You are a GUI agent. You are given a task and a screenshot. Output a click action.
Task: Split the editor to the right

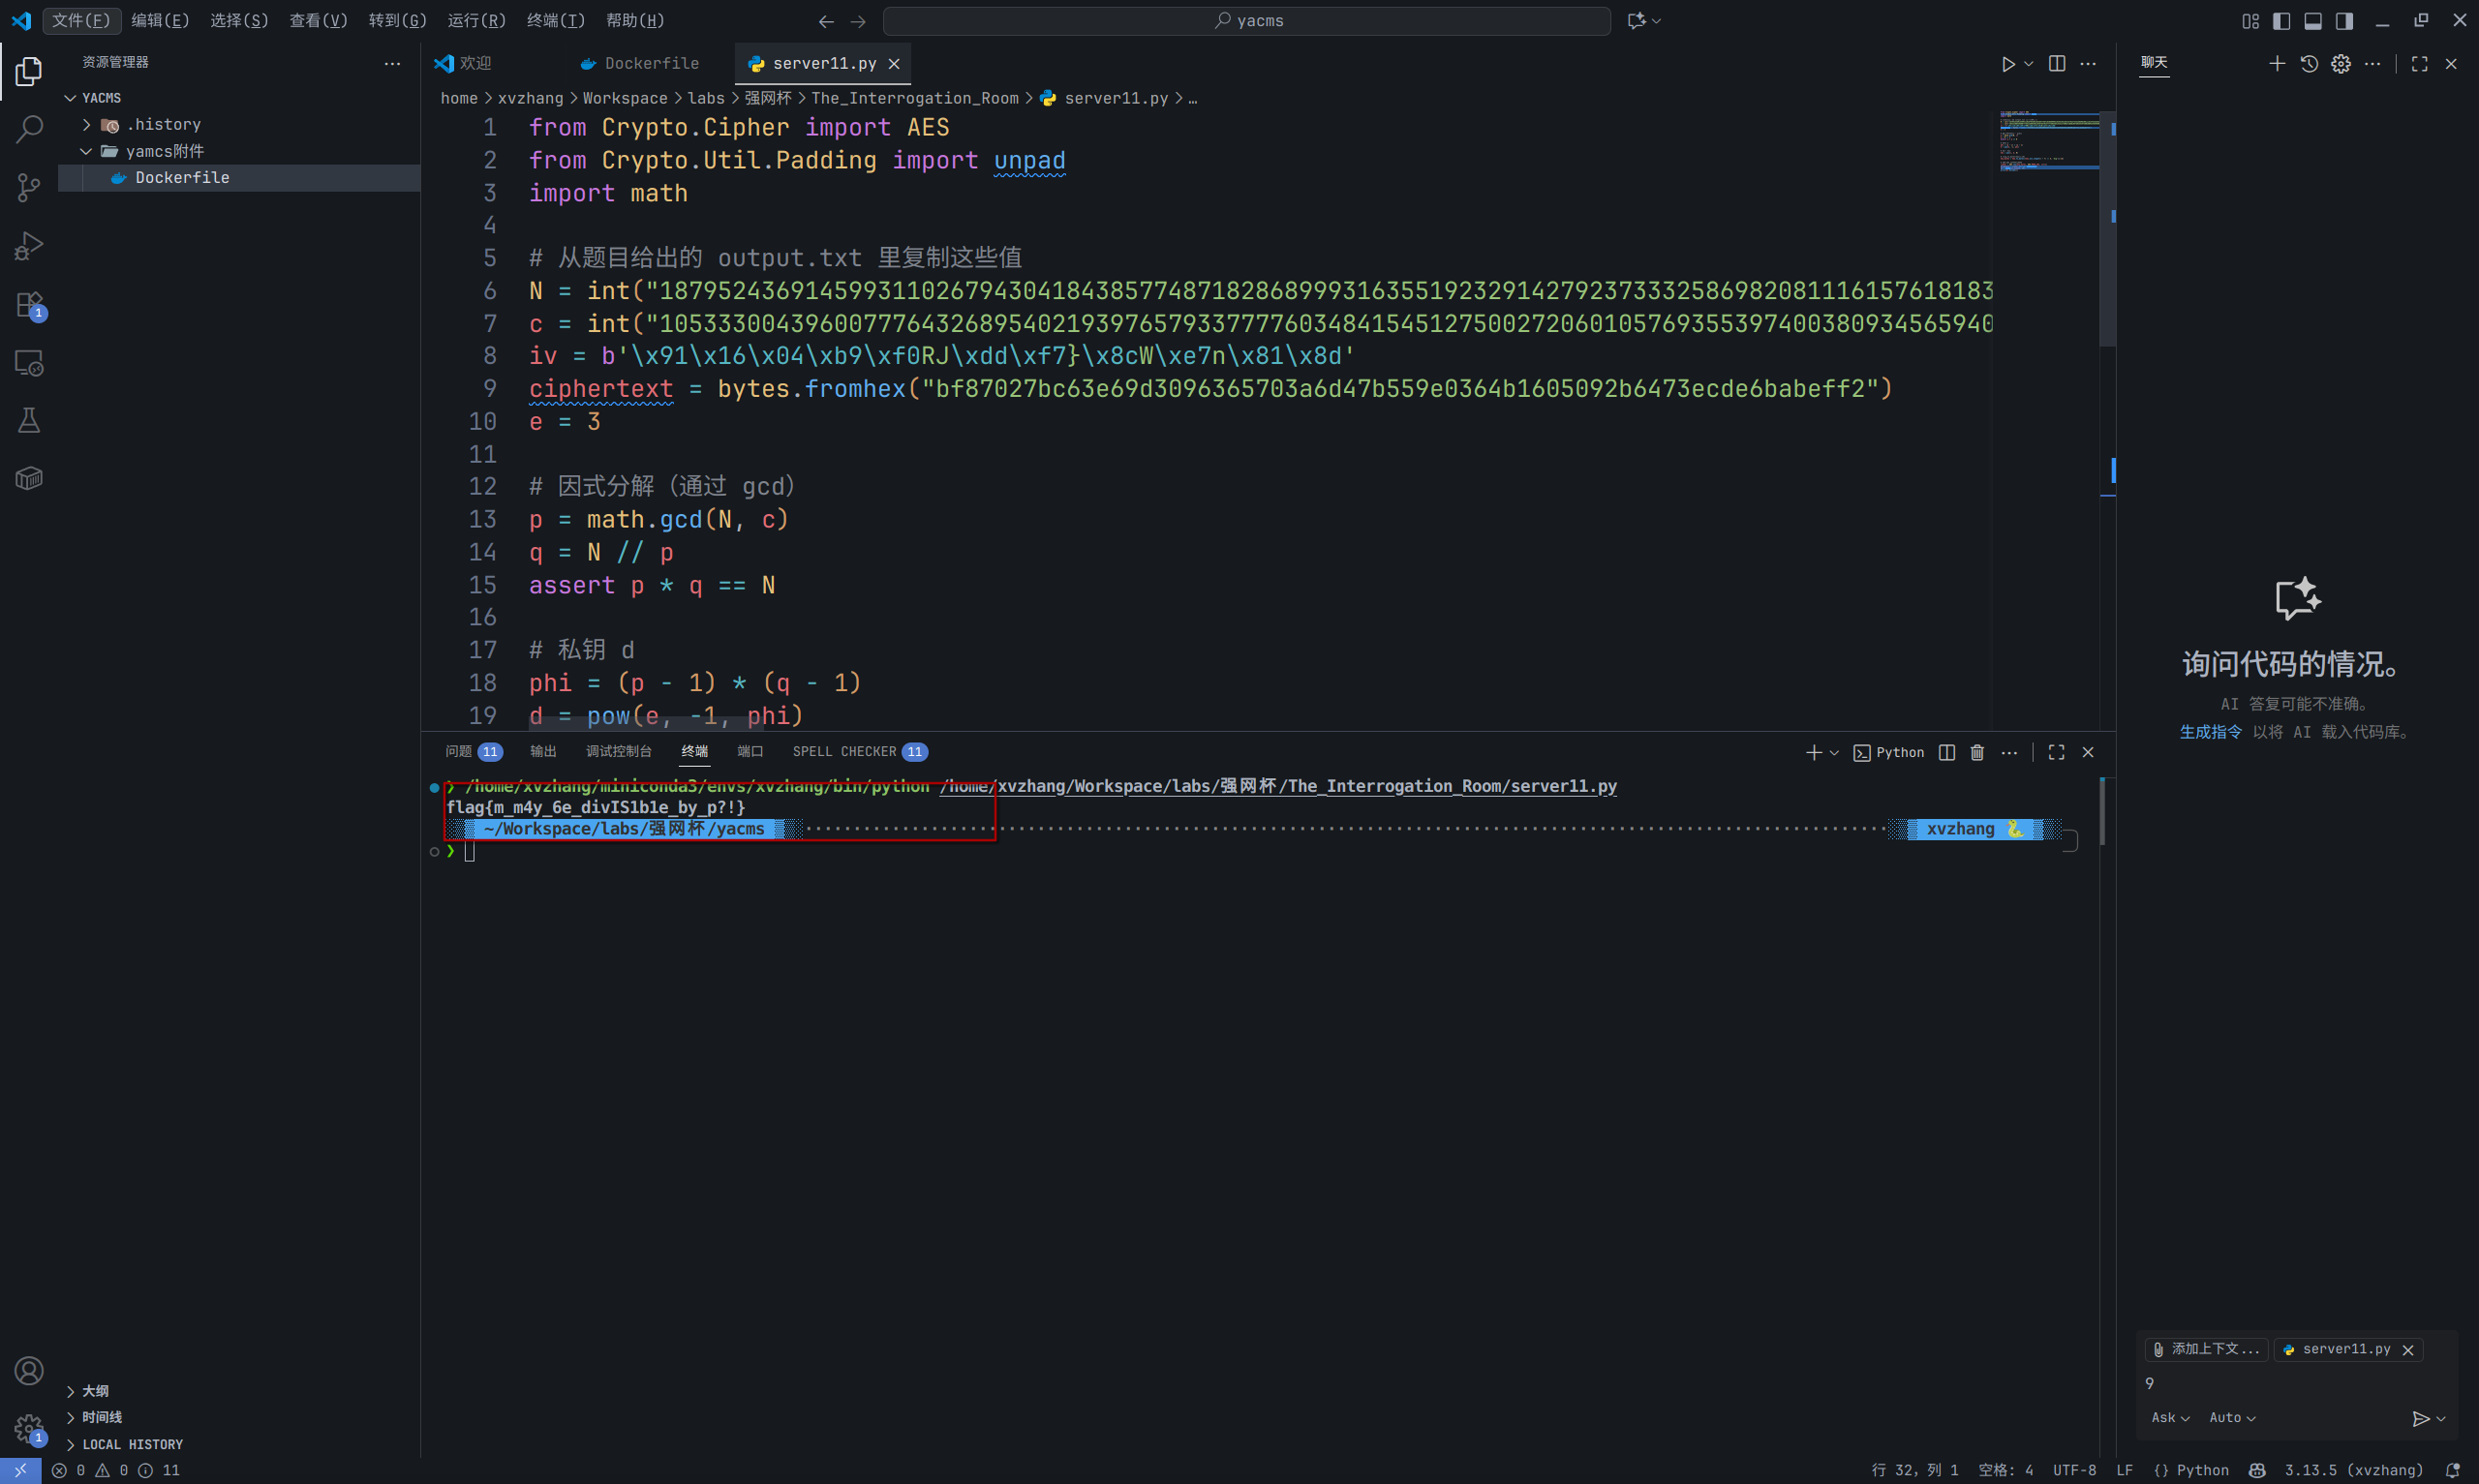pyautogui.click(x=2057, y=64)
